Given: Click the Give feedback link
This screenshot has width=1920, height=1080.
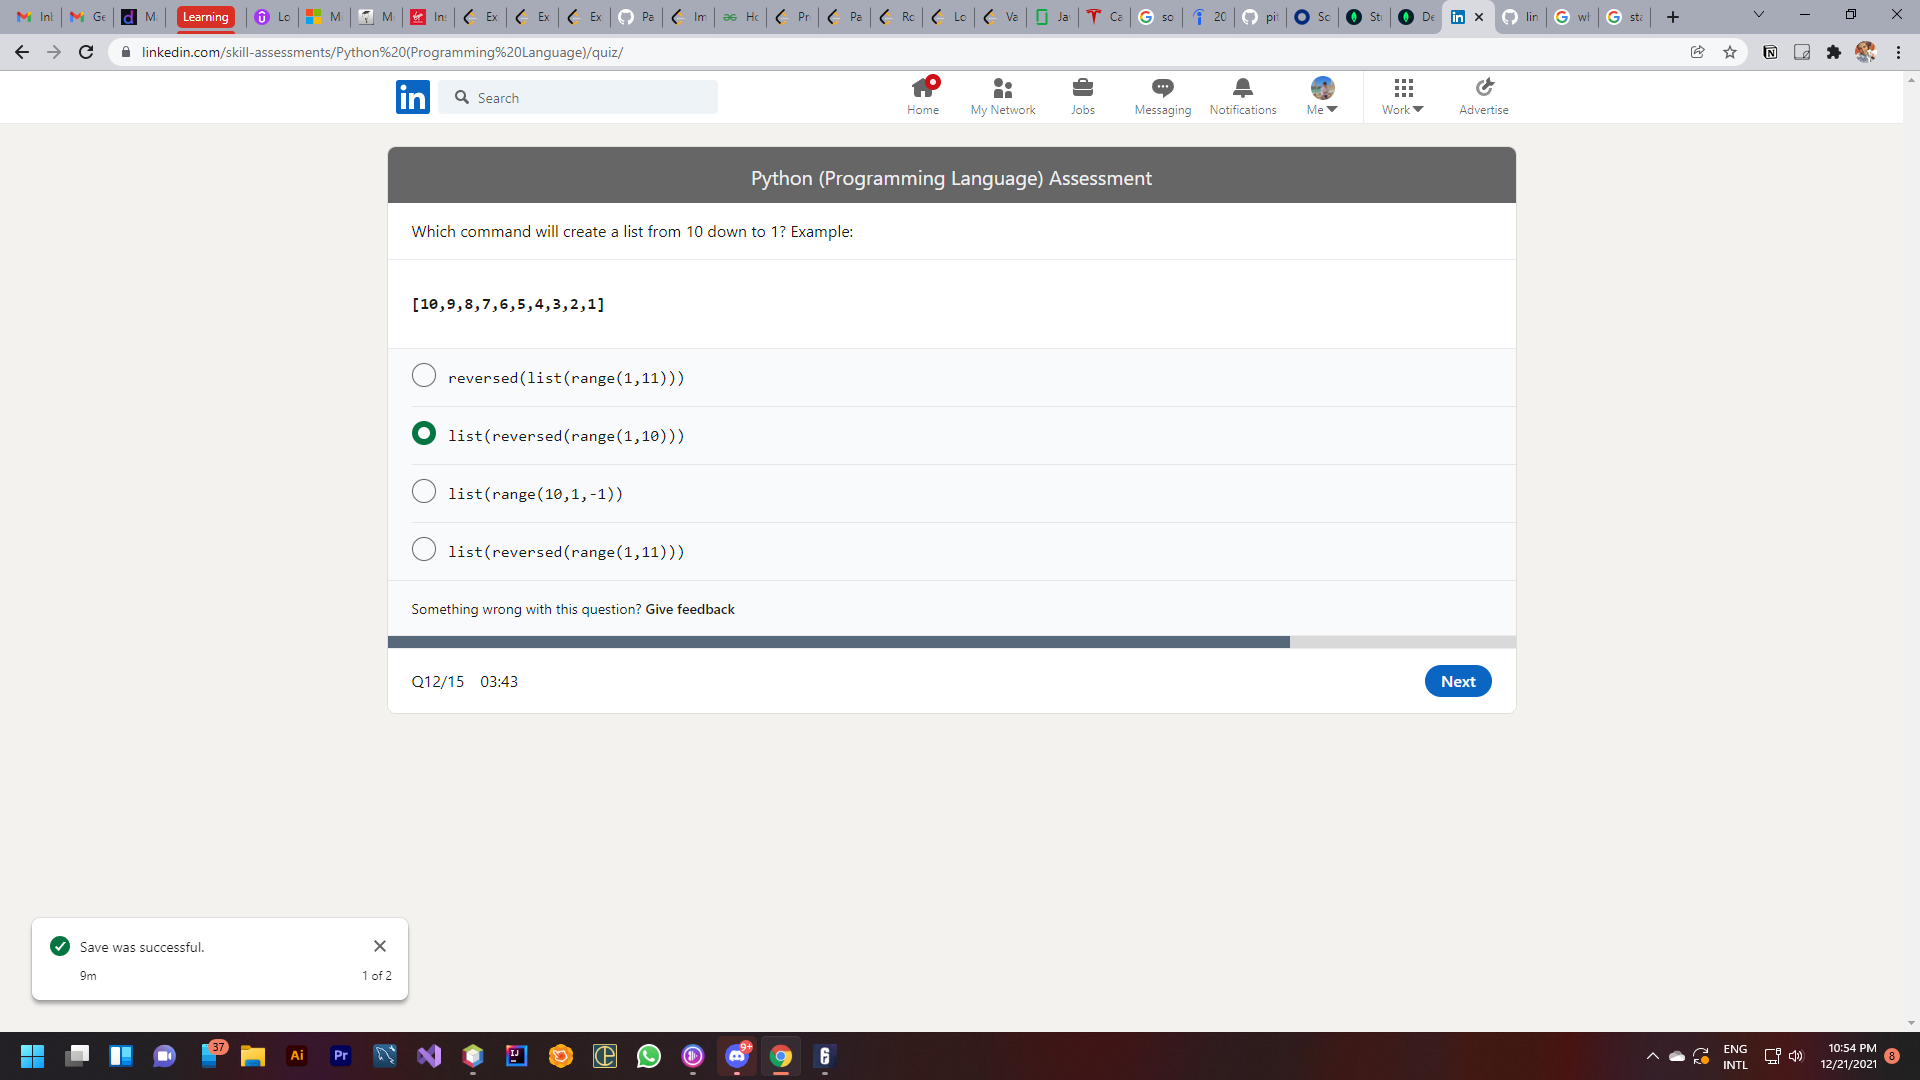Looking at the screenshot, I should click(689, 609).
